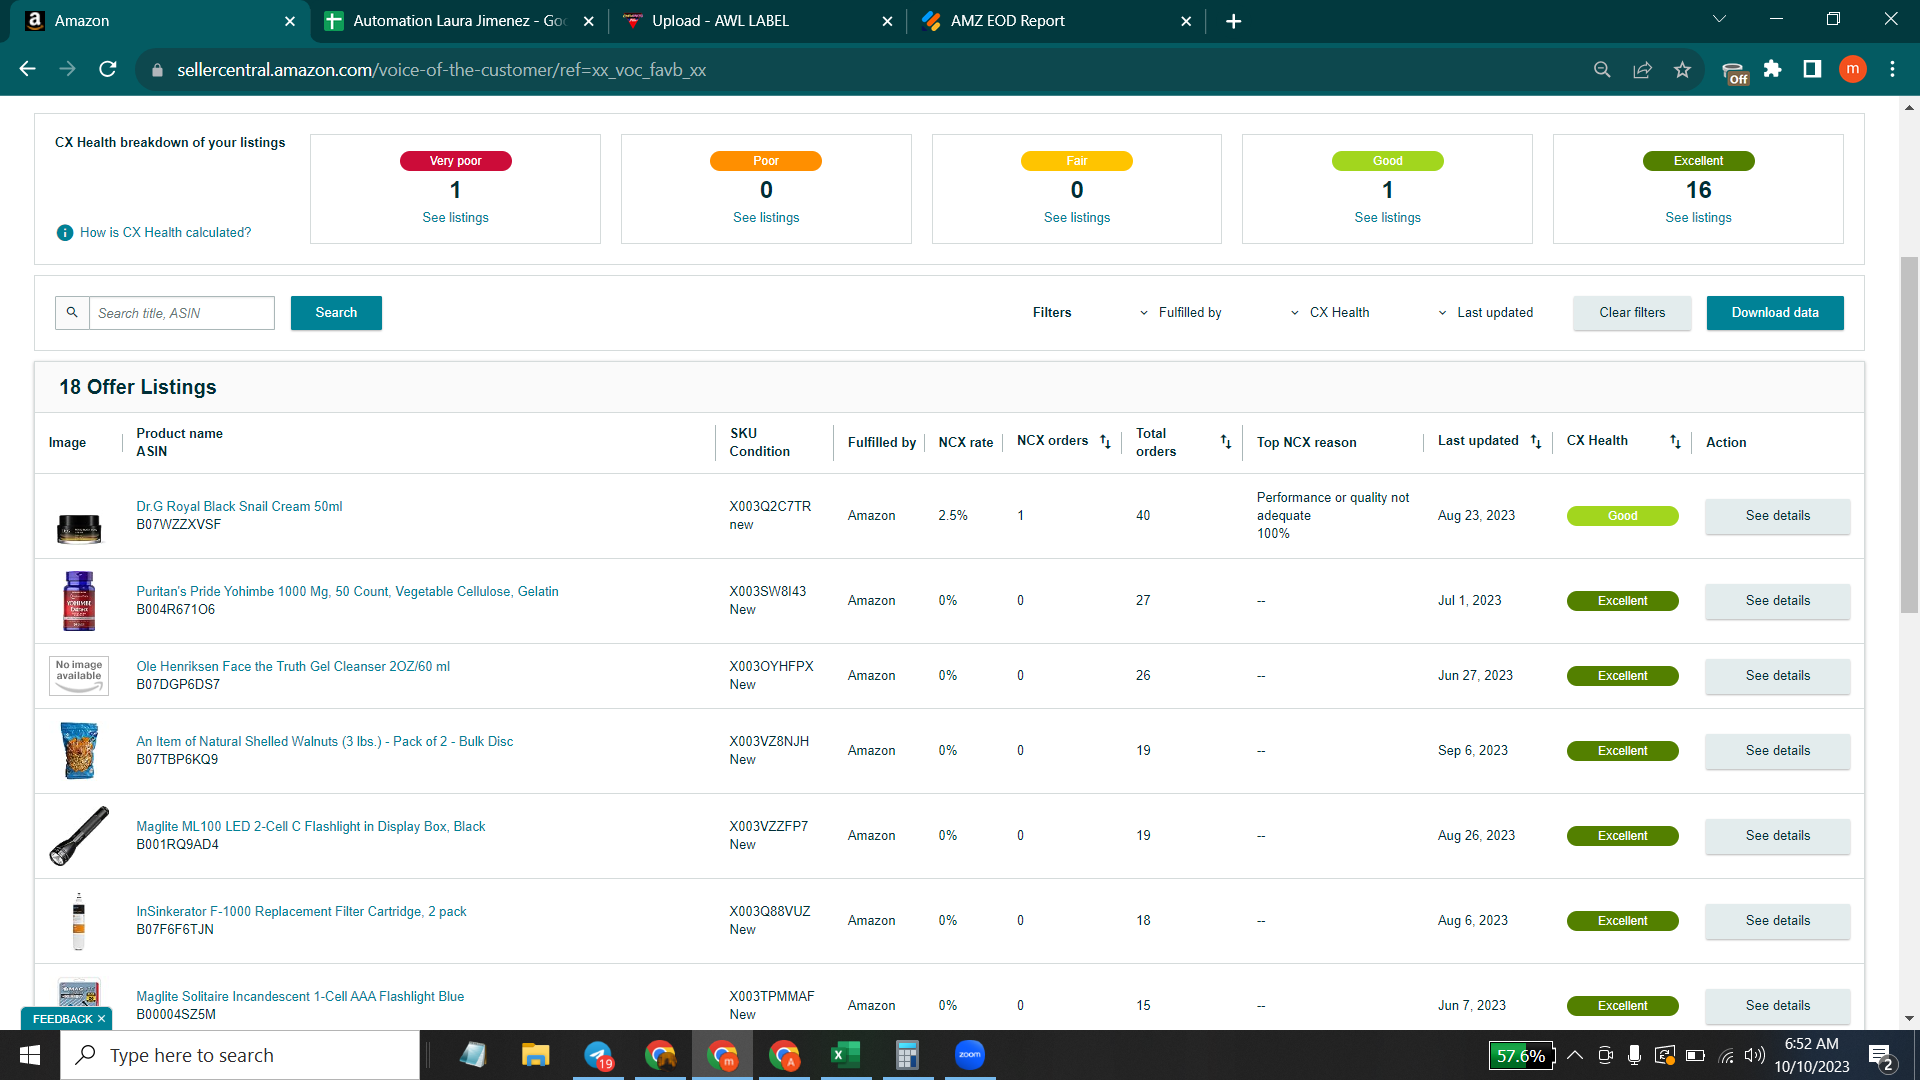Click the teal Search button
1920x1080 pixels.
coord(336,313)
